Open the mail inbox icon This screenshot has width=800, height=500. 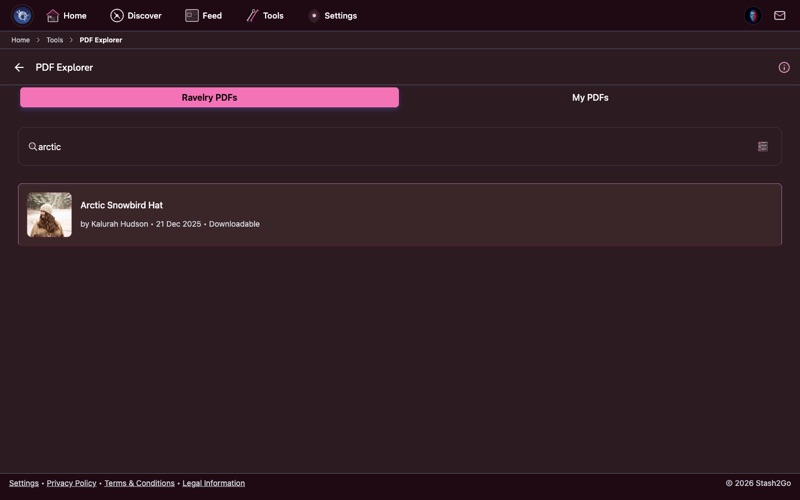pos(780,16)
